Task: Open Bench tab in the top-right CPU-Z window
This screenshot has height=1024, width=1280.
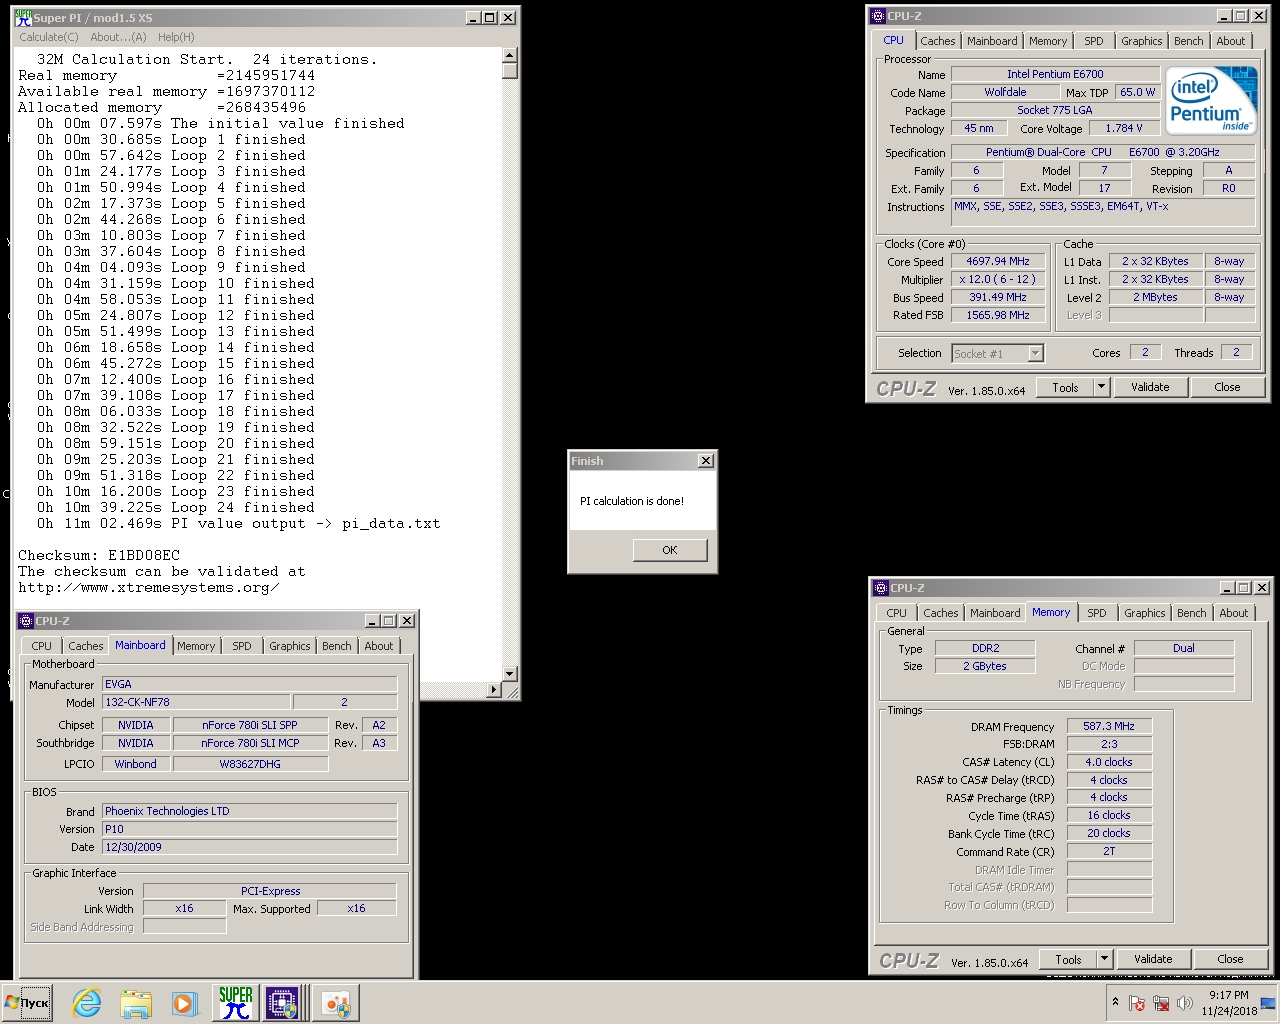Action: (x=1189, y=41)
